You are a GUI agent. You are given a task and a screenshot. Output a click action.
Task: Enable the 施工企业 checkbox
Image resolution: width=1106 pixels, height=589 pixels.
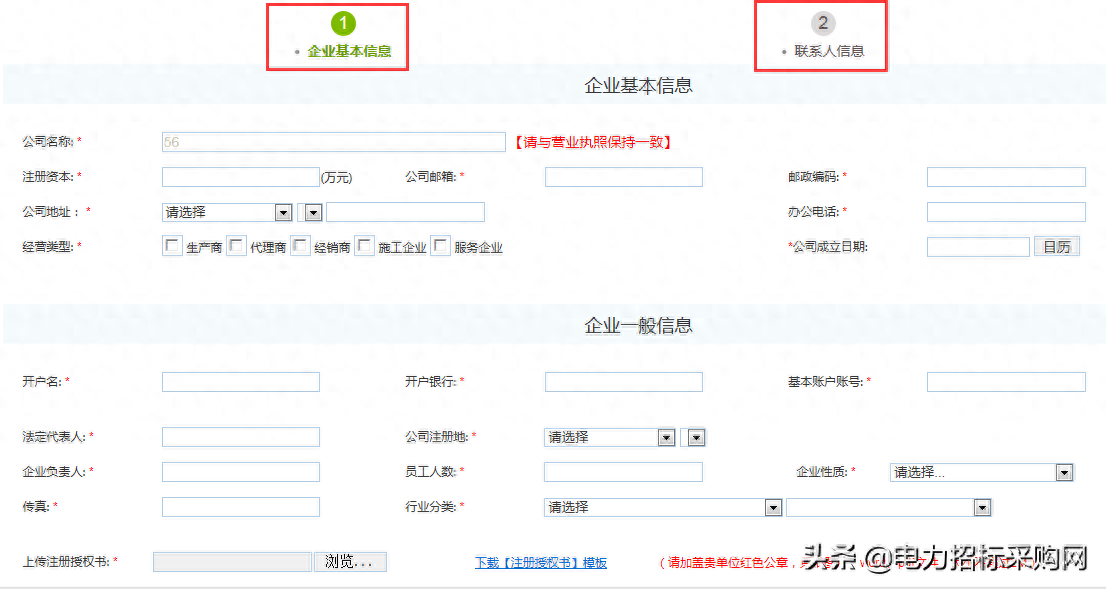point(365,246)
